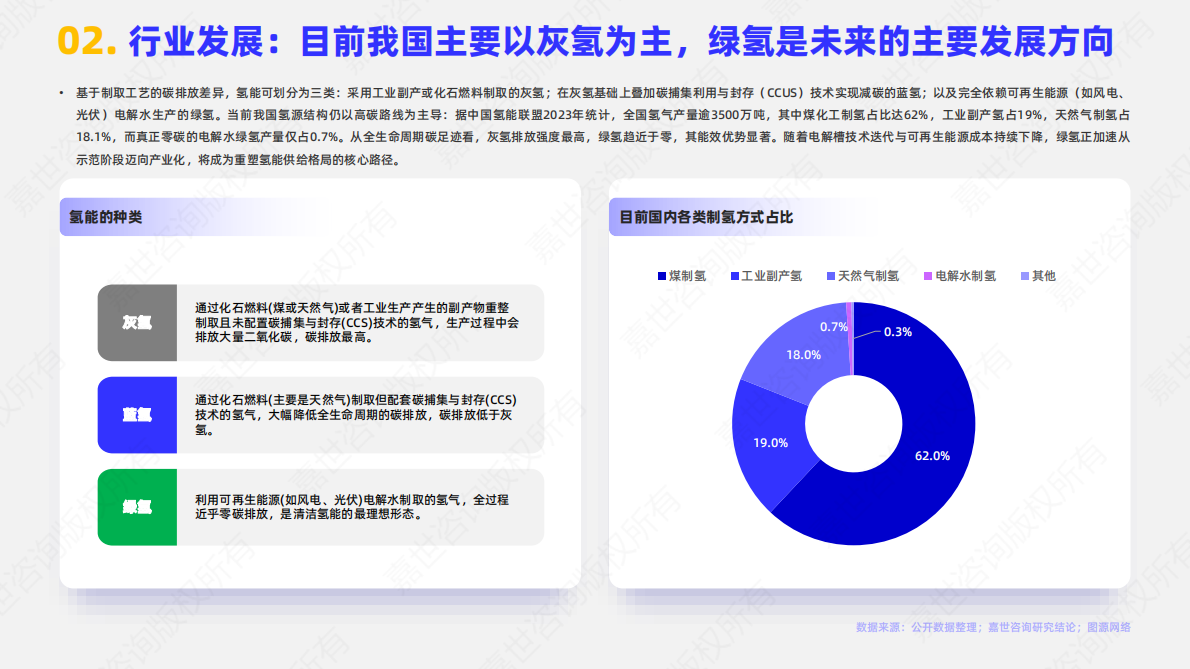Click the blue 蓝氢 label block

137,415
